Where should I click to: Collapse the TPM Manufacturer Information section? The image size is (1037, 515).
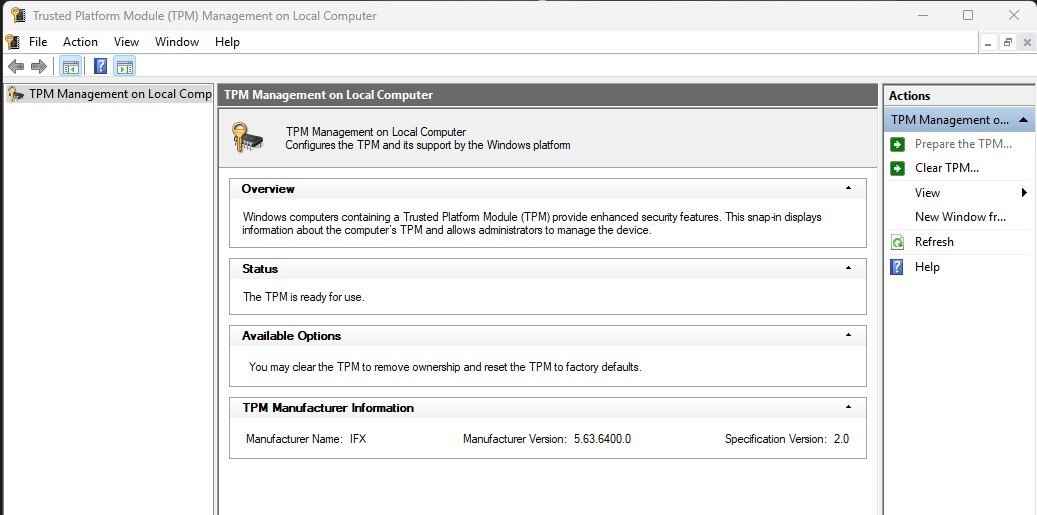coord(849,407)
